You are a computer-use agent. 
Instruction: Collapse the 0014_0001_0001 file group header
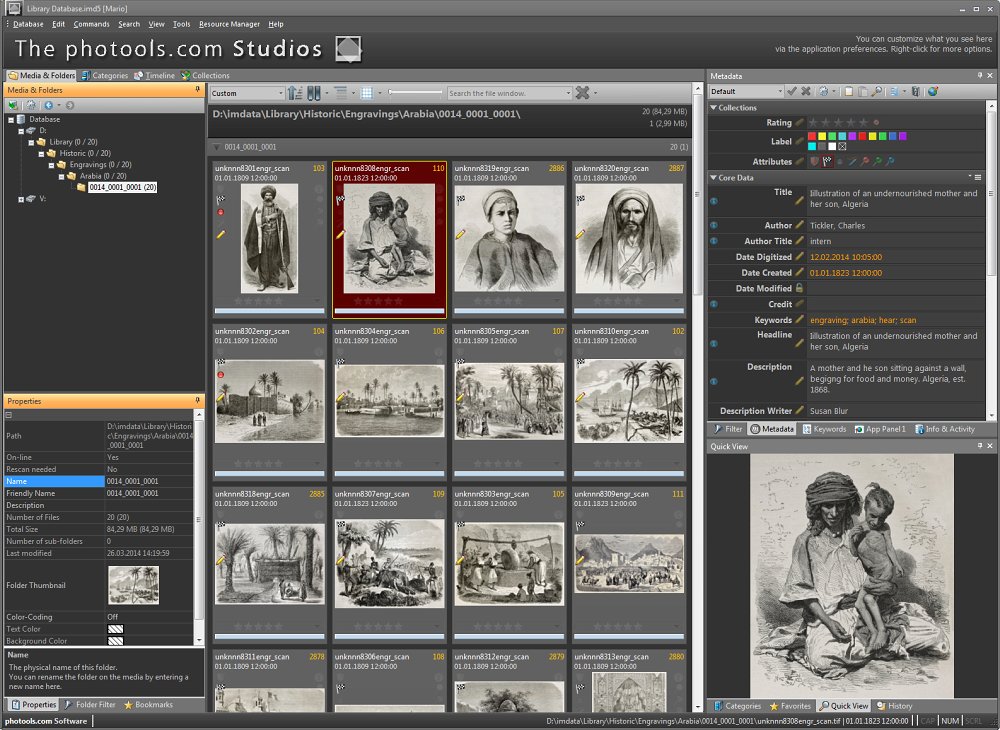[217, 147]
